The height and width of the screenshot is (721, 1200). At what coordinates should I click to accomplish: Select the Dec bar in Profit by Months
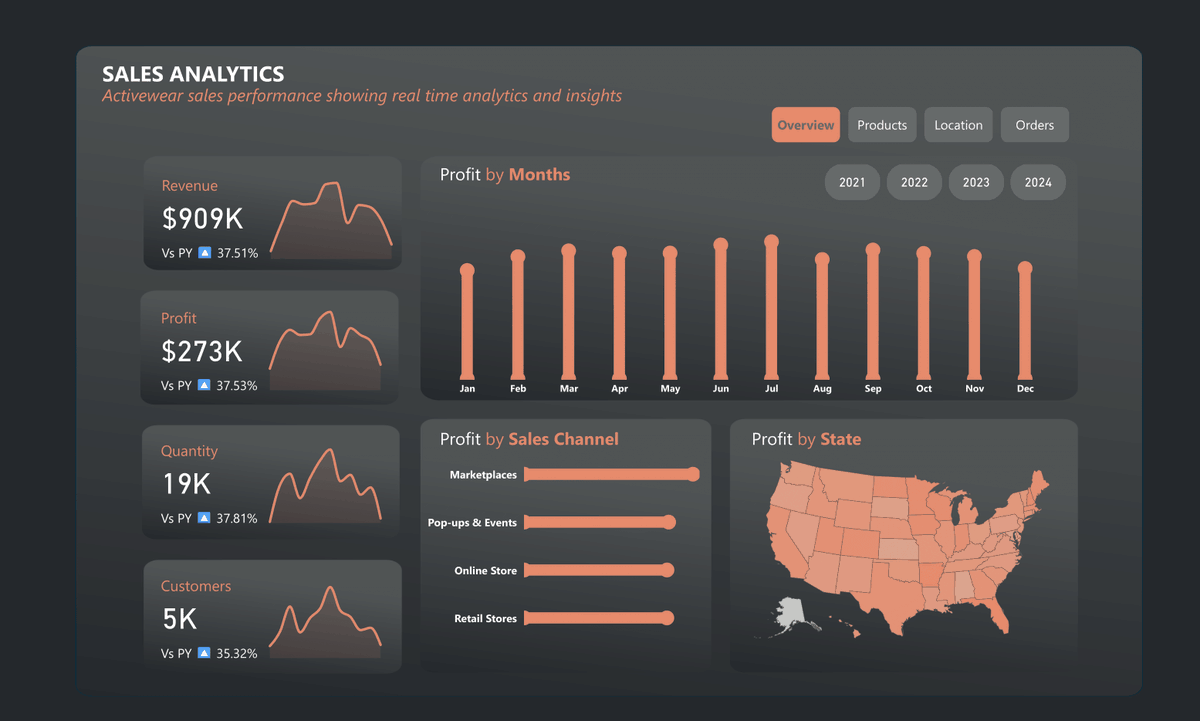(x=1025, y=322)
